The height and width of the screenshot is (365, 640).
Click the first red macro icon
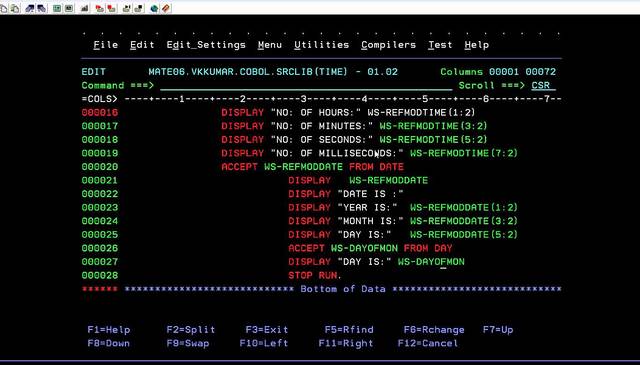100,8
